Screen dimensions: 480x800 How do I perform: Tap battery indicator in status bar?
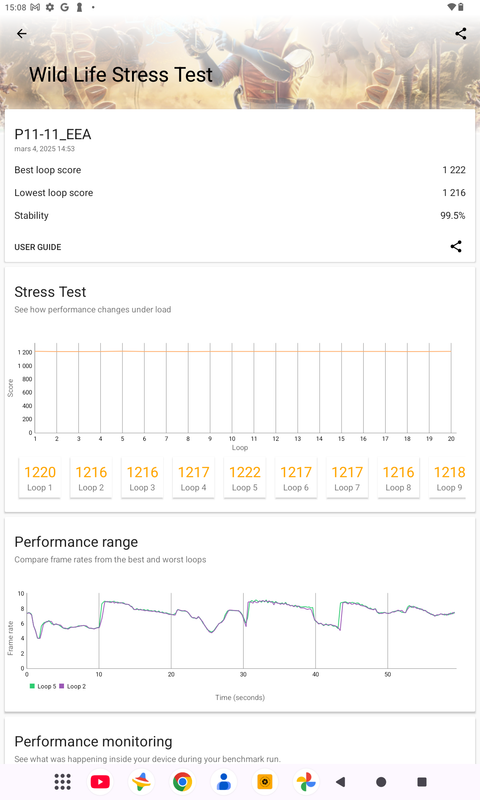(x=461, y=7)
